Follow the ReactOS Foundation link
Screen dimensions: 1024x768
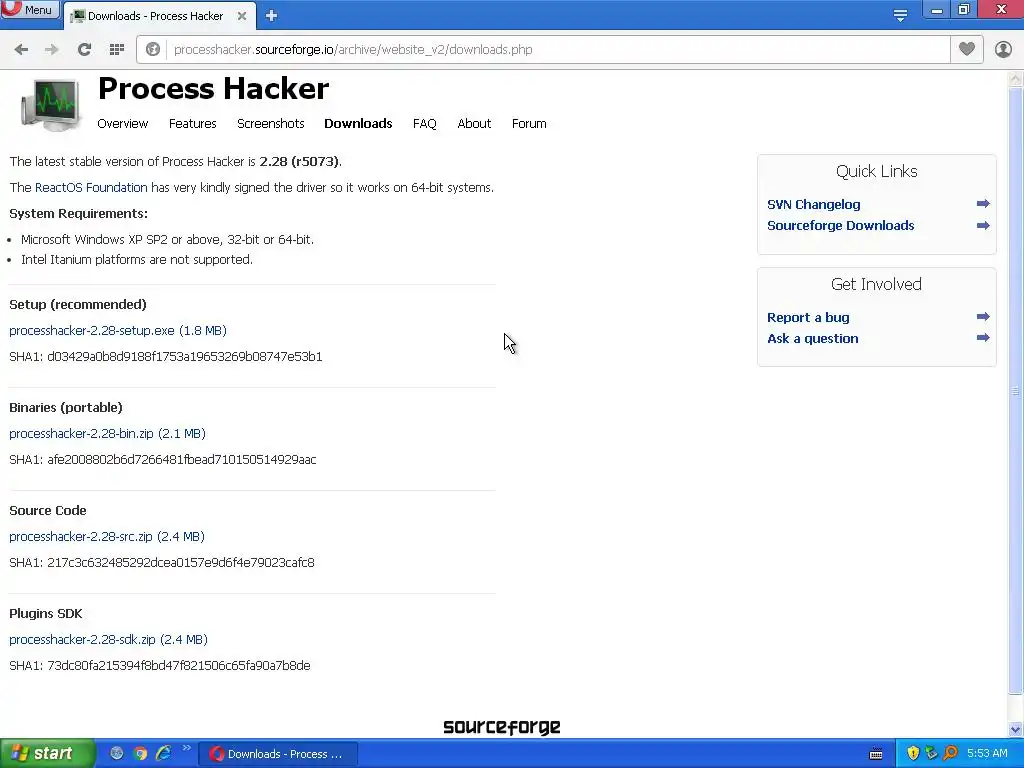coord(91,187)
